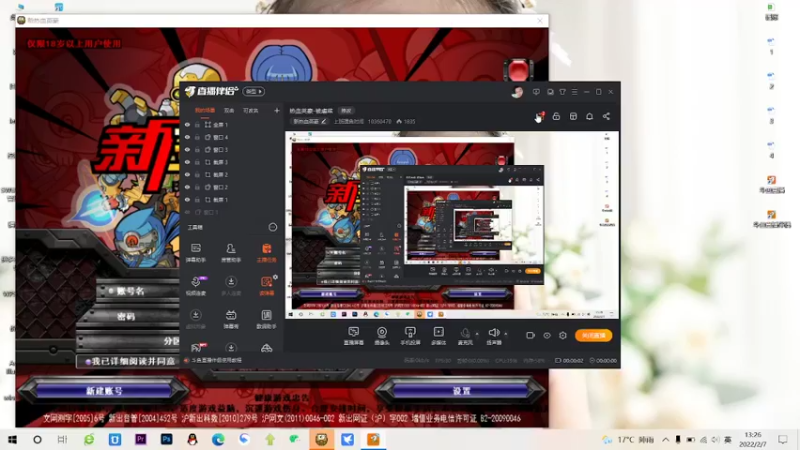Click 设置 button in the game window
The width and height of the screenshot is (800, 450).
tap(461, 391)
